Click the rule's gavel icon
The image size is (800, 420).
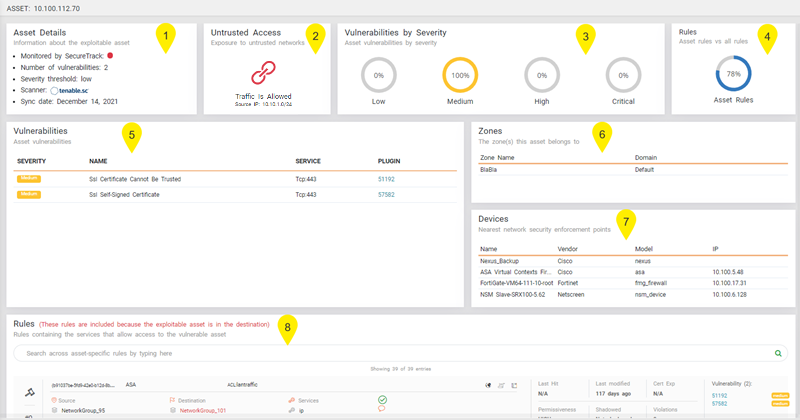point(29,391)
